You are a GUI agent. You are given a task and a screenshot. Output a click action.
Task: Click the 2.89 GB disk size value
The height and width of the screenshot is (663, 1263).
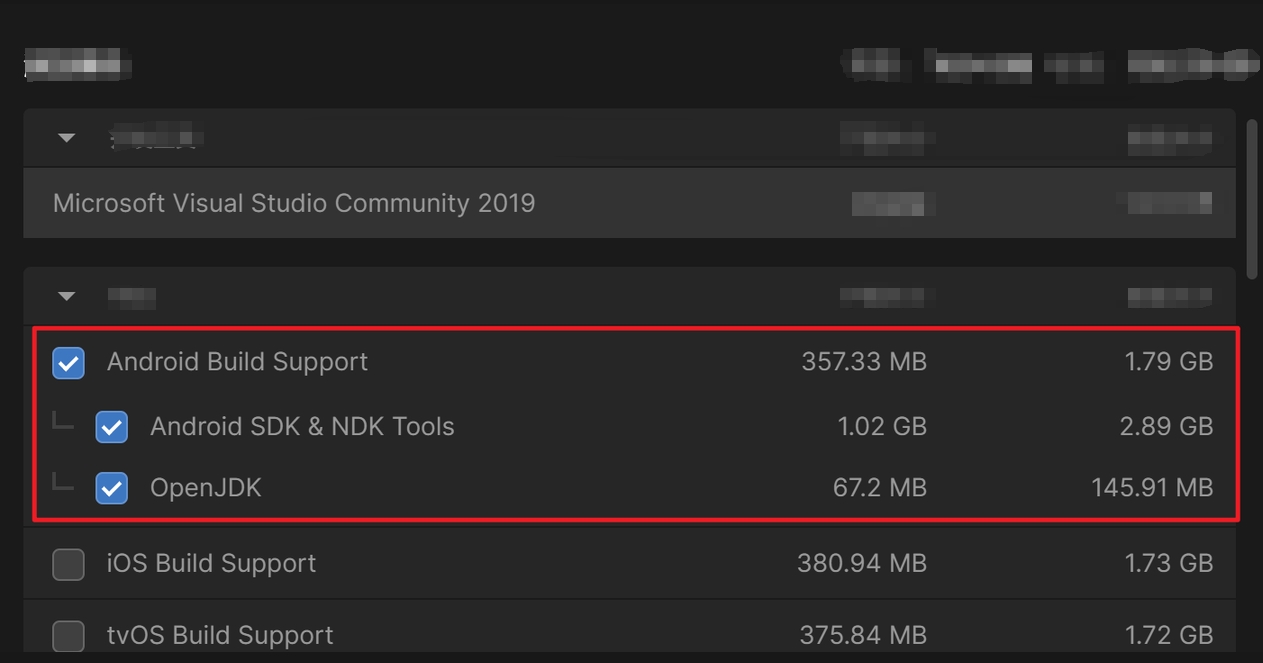[x=1166, y=427]
